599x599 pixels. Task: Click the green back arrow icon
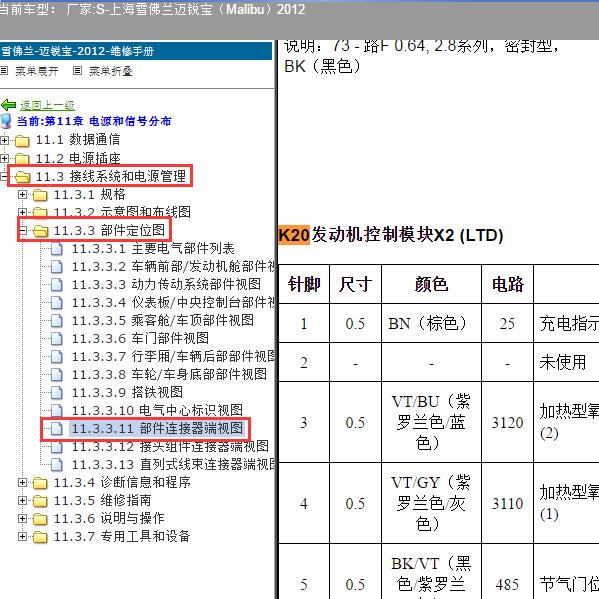coord(8,105)
